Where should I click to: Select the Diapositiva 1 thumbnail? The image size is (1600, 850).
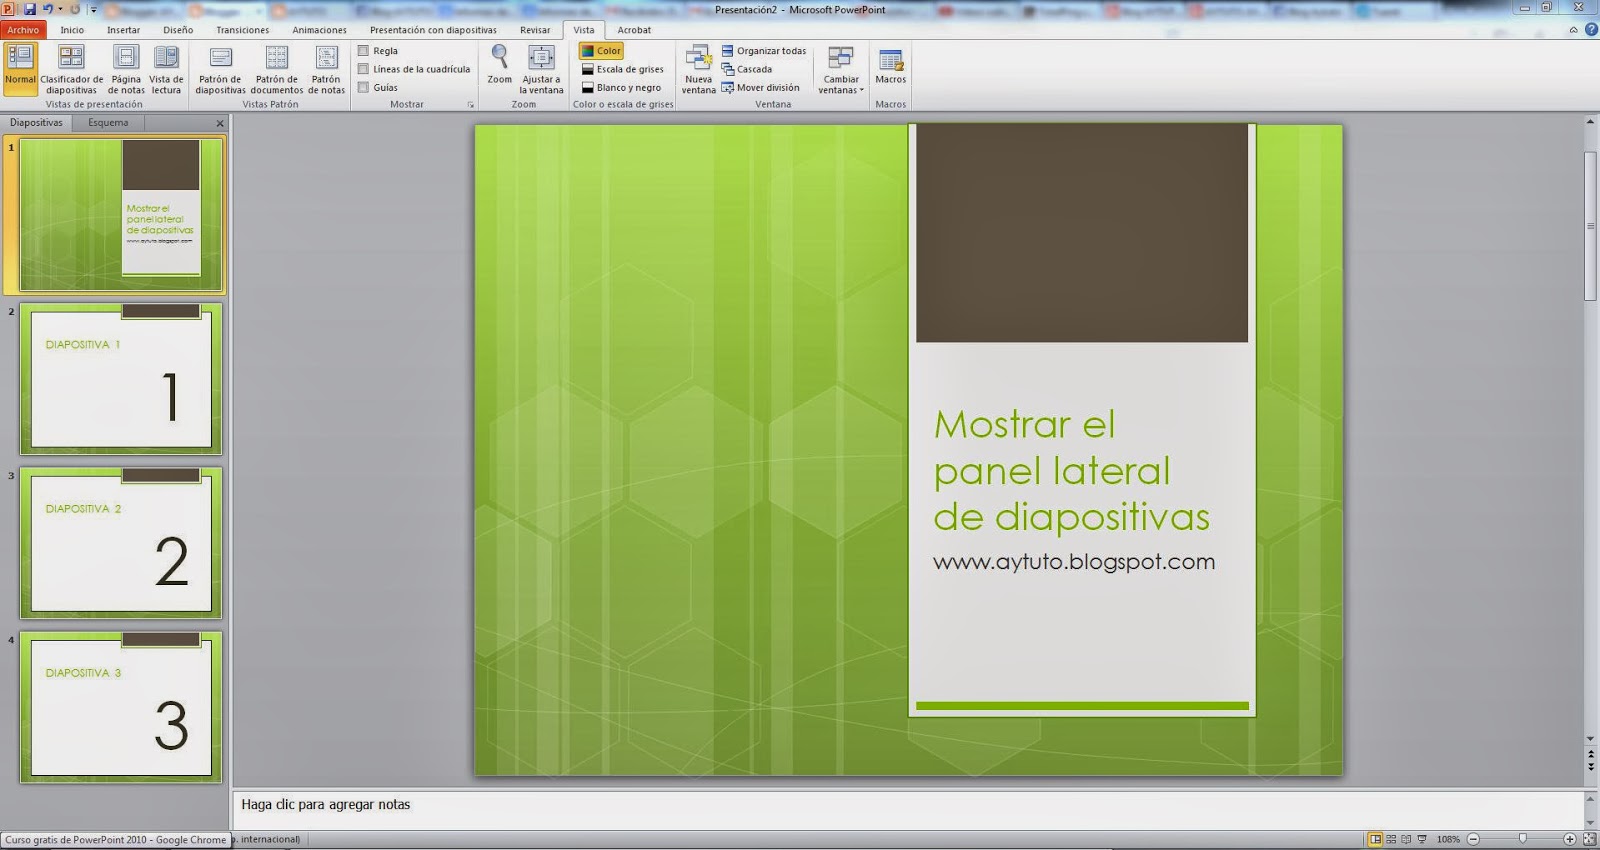click(x=121, y=379)
